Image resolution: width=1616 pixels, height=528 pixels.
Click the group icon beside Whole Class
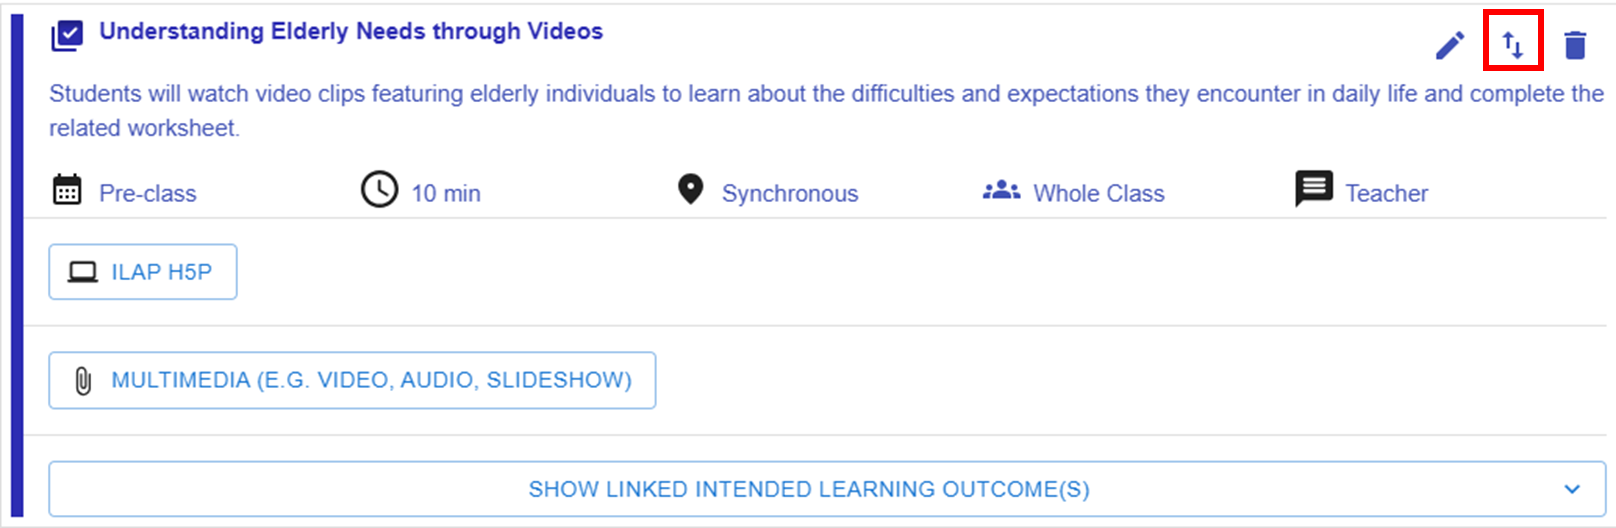click(1001, 190)
